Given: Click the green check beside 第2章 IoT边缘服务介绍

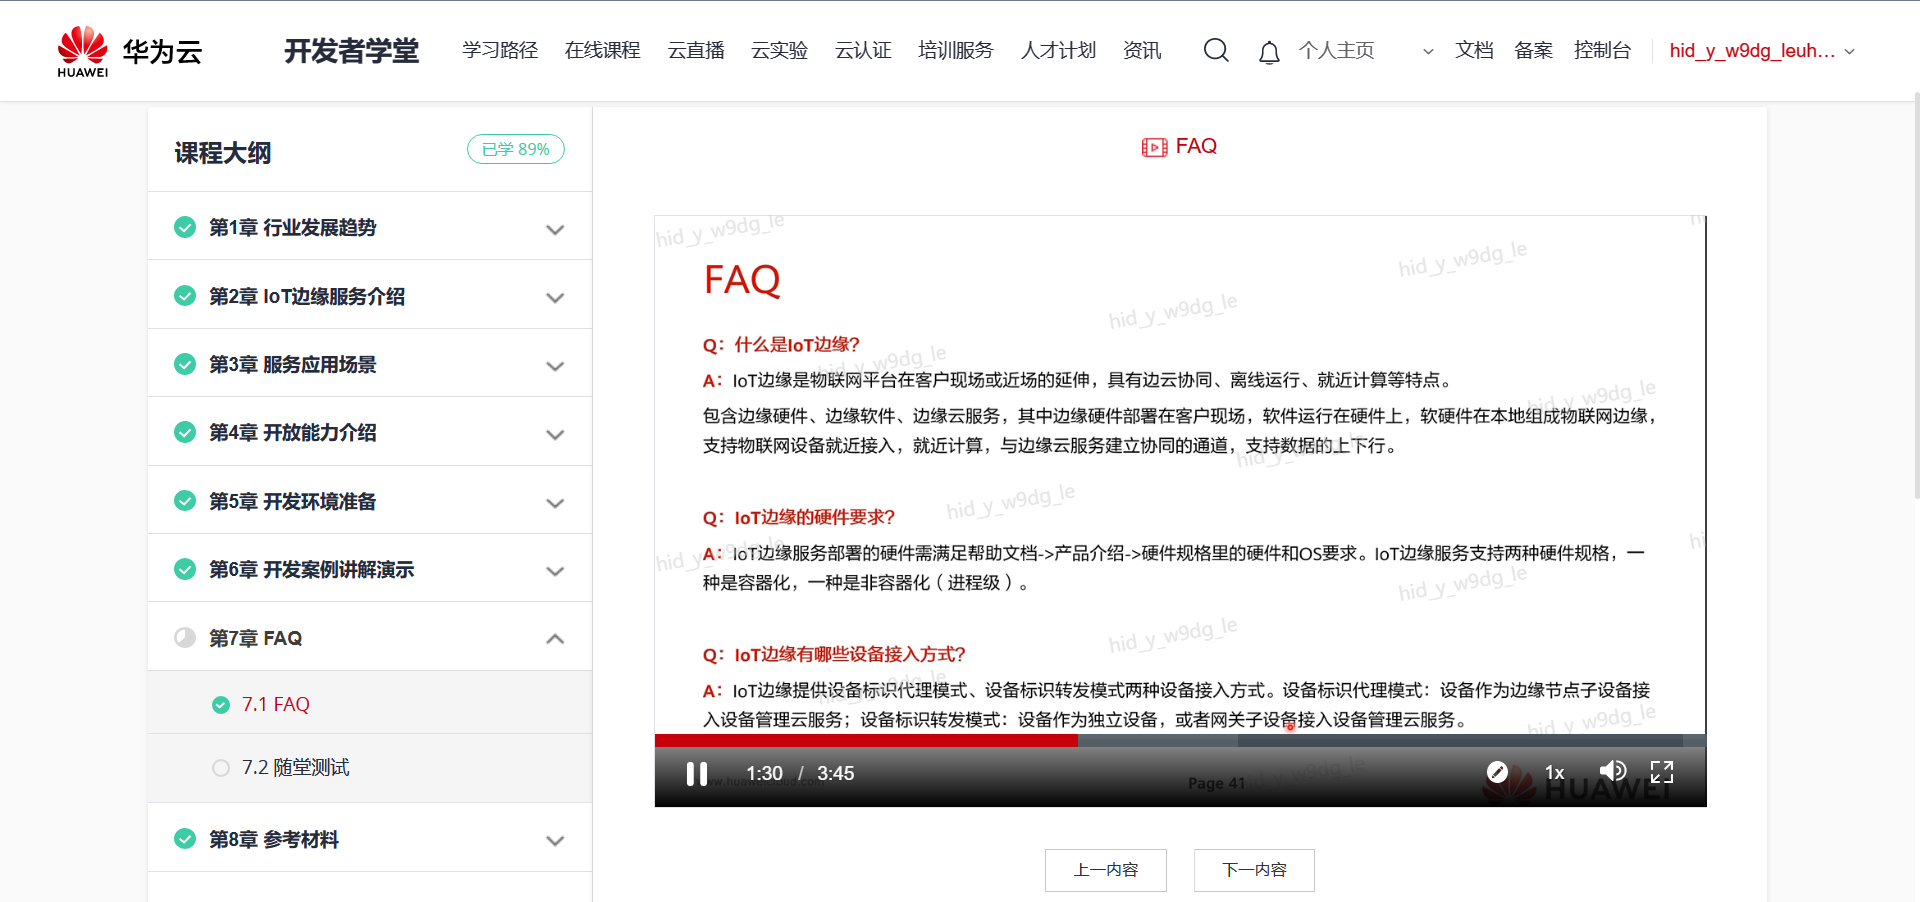Looking at the screenshot, I should [185, 296].
